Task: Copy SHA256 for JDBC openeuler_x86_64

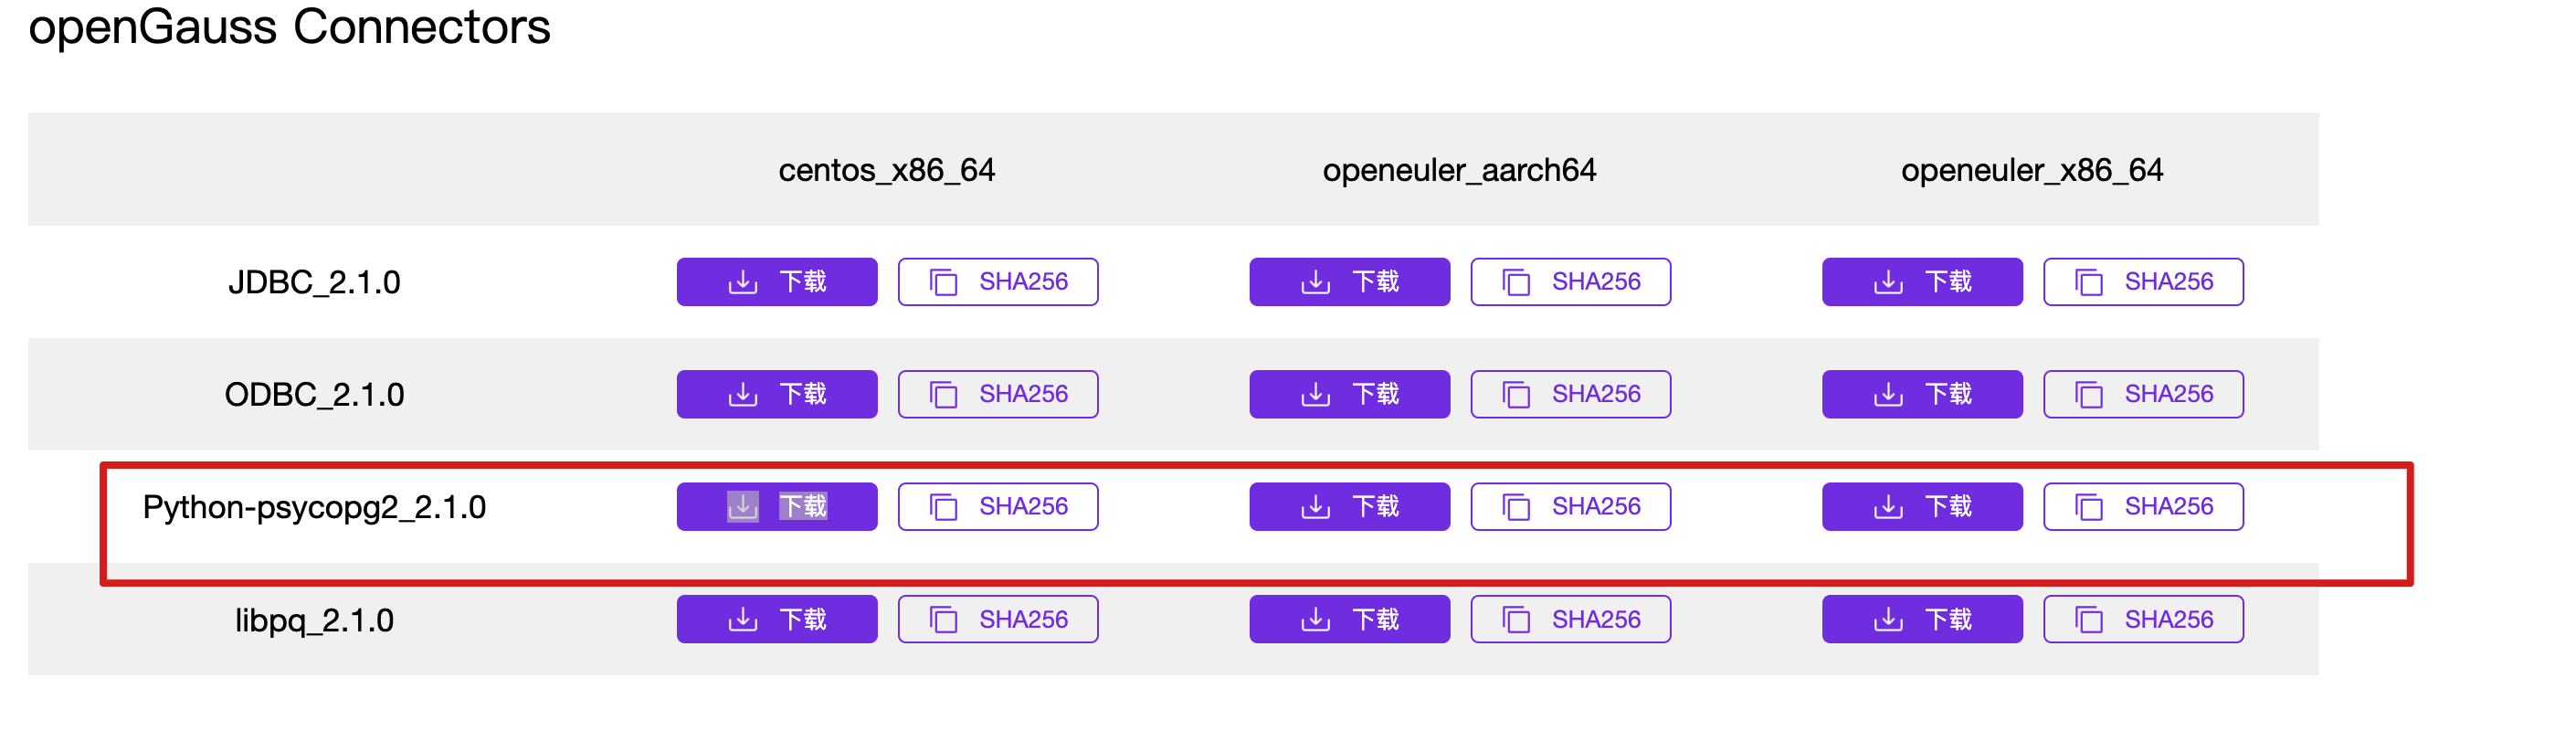Action: point(2143,282)
